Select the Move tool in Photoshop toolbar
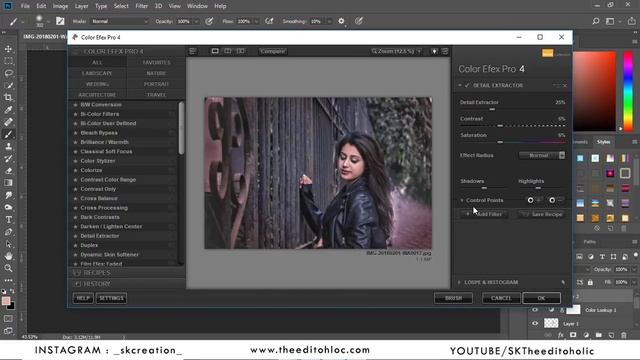The image size is (640, 360). (8, 49)
